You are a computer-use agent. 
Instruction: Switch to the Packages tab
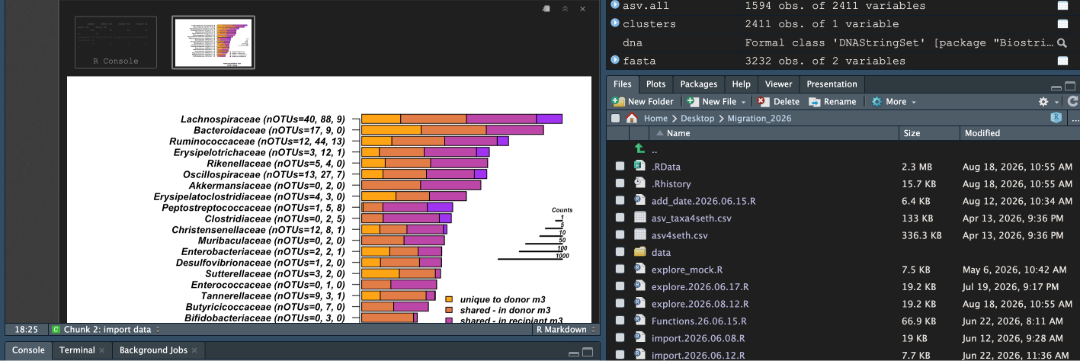coord(698,84)
